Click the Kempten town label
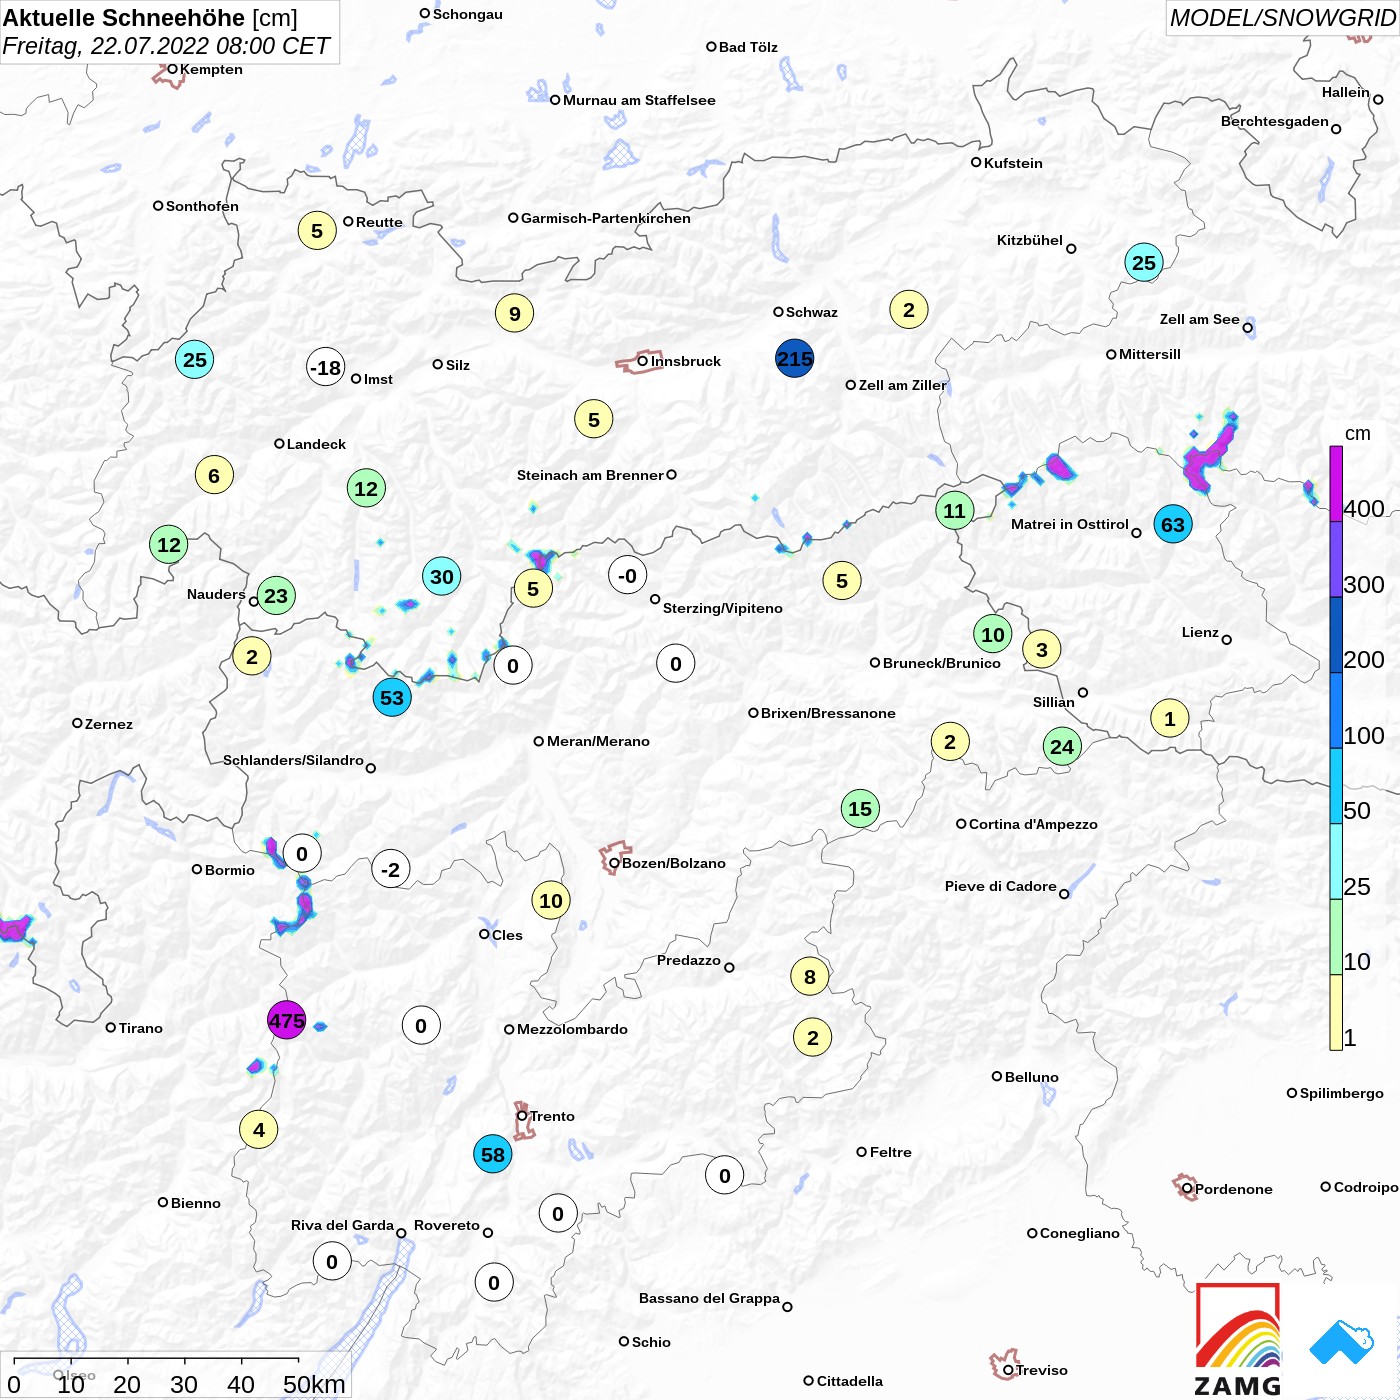This screenshot has height=1400, width=1400. pos(211,69)
